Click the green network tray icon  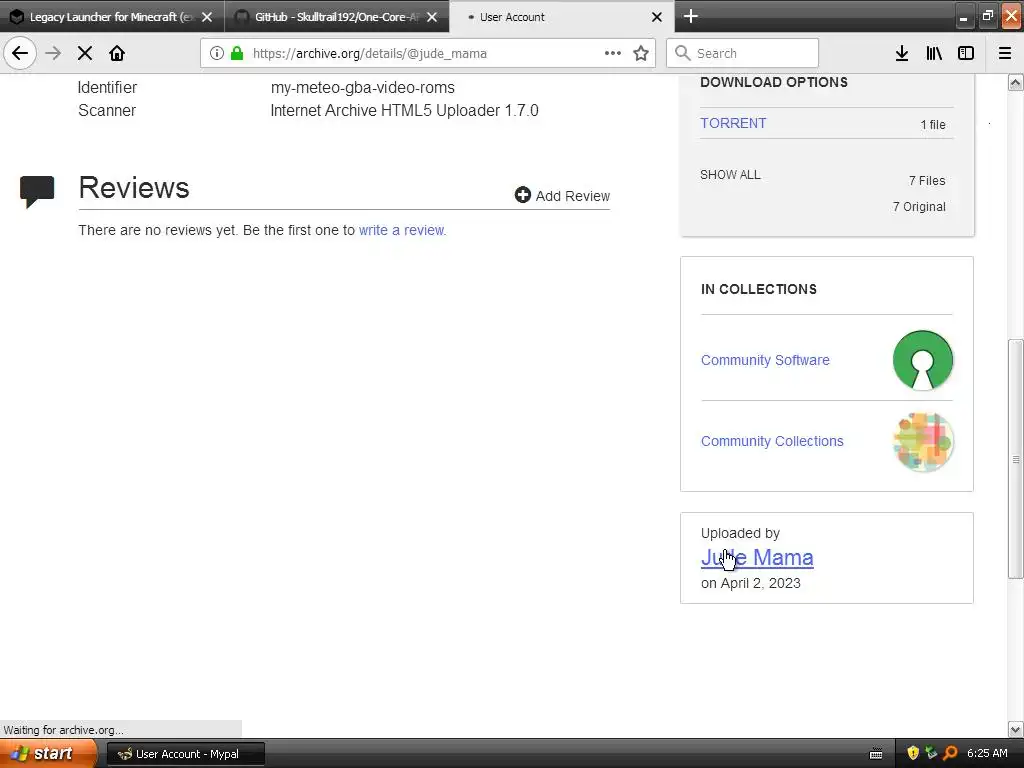[931, 753]
